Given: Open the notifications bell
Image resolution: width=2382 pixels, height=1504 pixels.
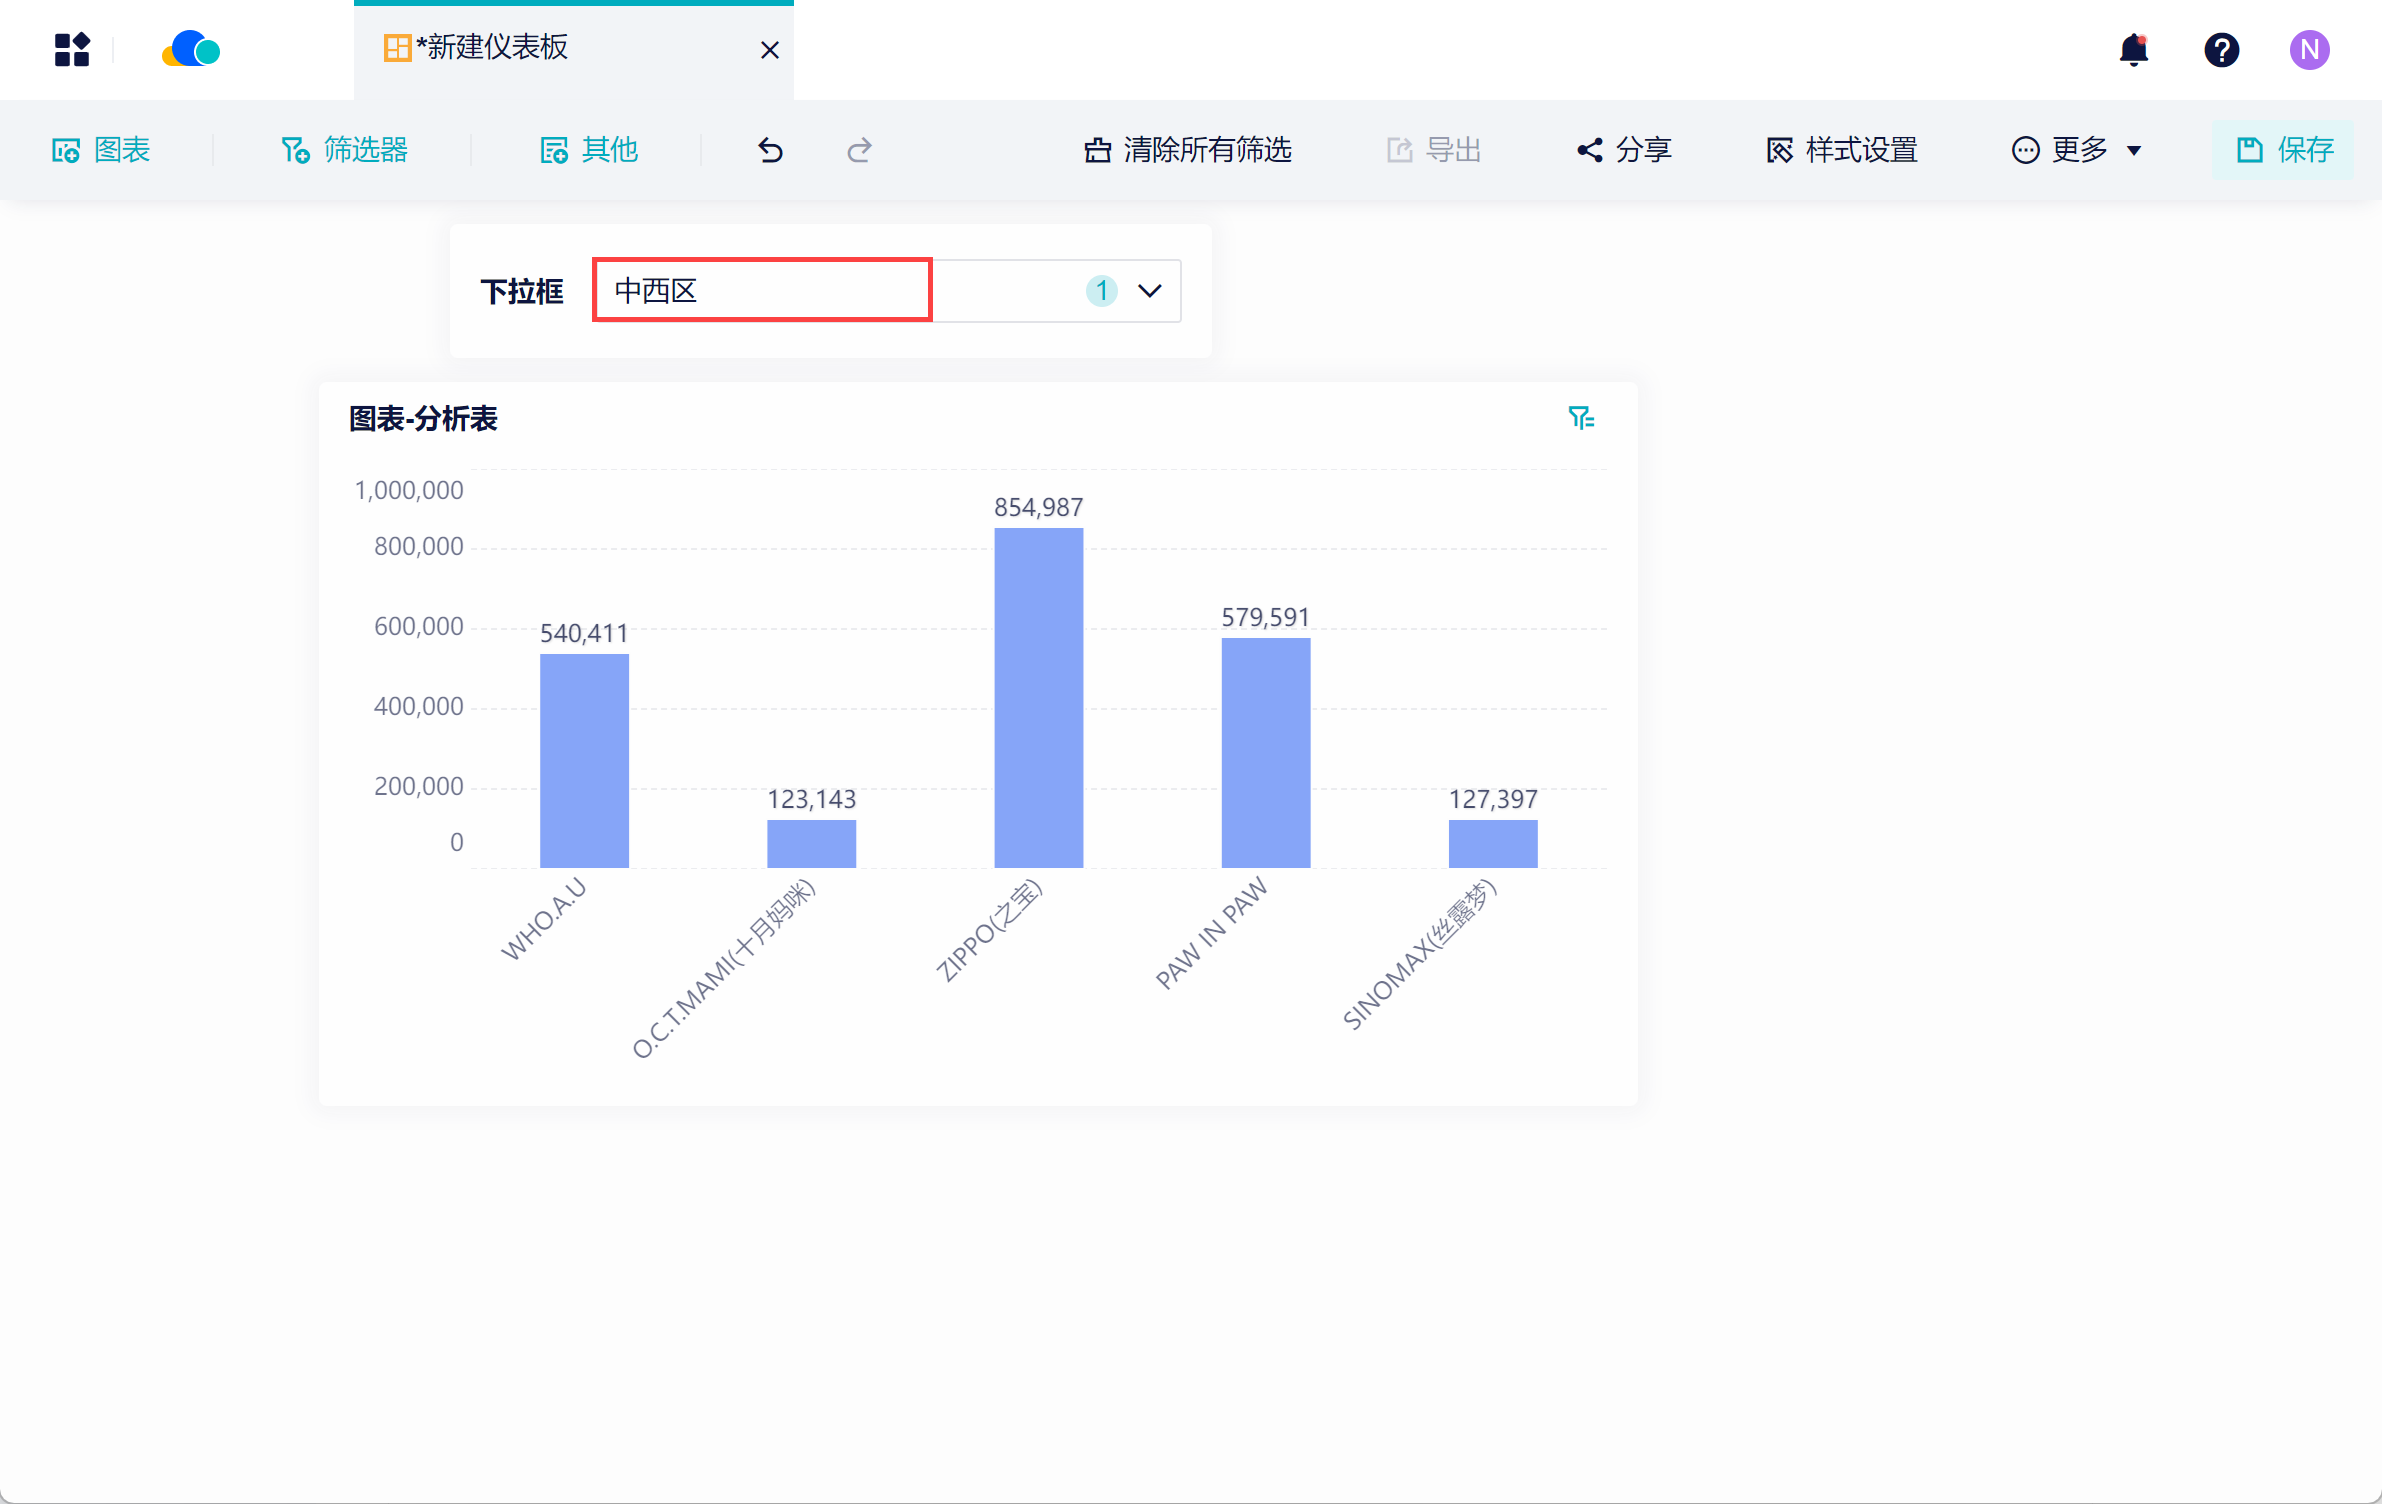Looking at the screenshot, I should (x=2133, y=49).
